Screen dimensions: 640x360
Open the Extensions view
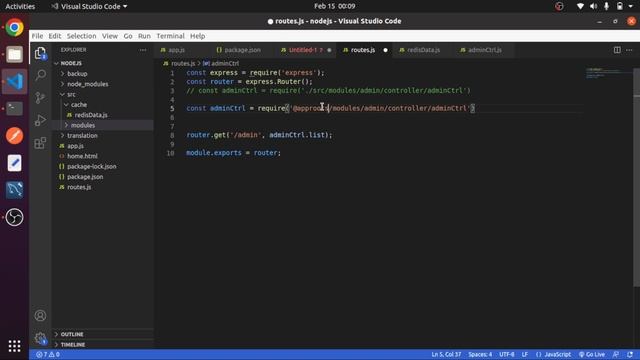40,143
